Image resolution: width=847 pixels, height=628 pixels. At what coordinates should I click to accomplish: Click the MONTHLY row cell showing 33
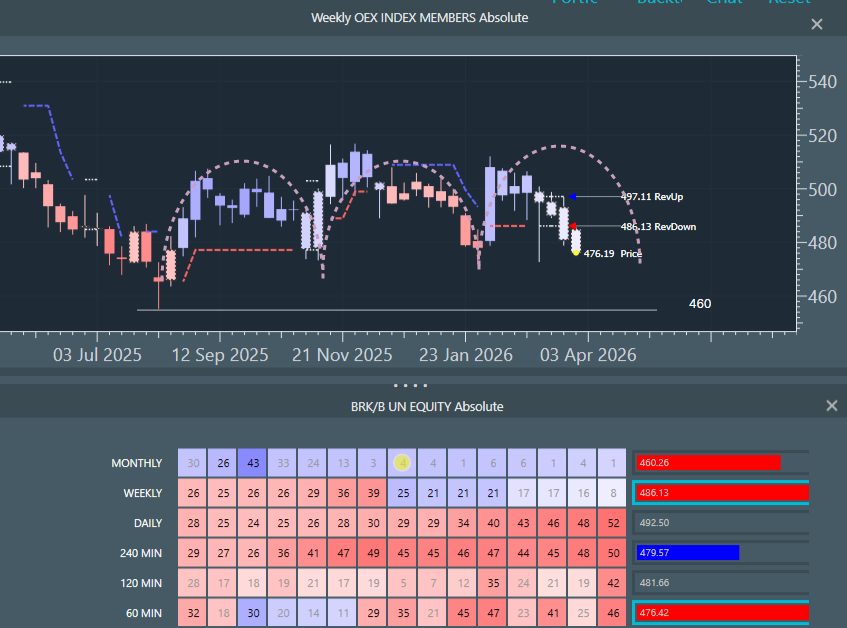tap(283, 463)
